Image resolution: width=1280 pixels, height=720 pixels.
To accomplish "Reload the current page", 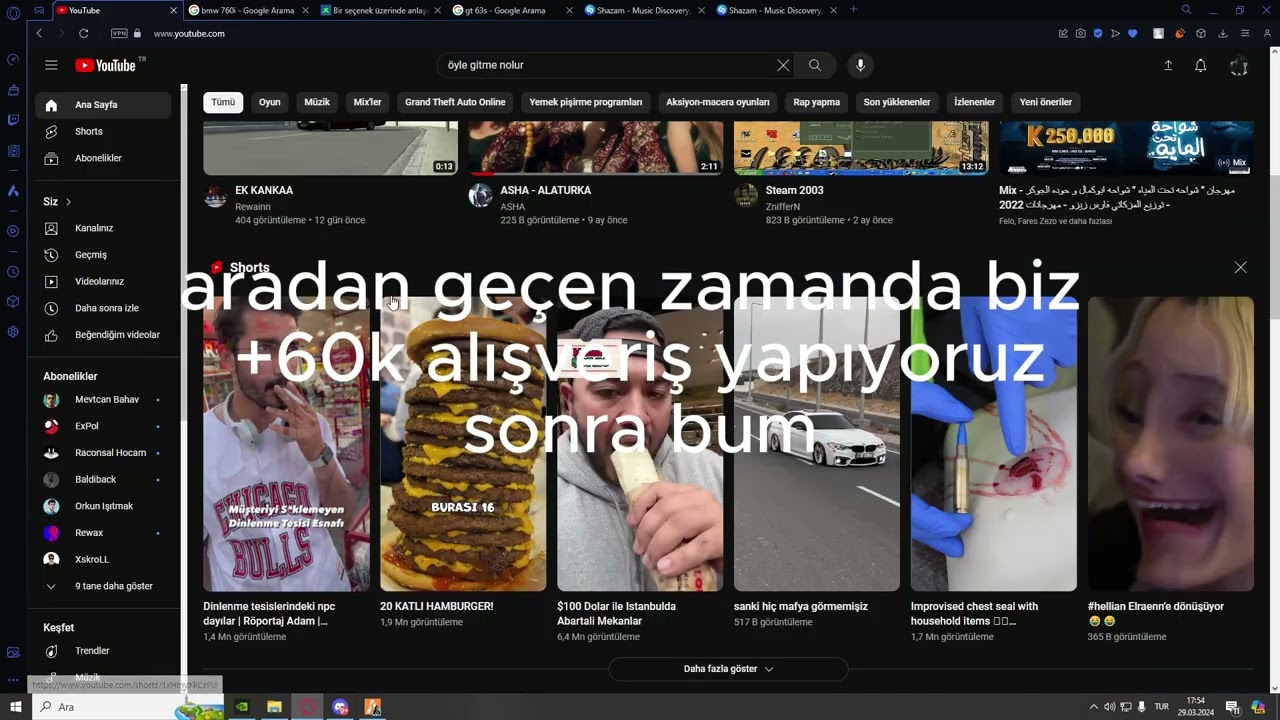I will click(x=83, y=33).
